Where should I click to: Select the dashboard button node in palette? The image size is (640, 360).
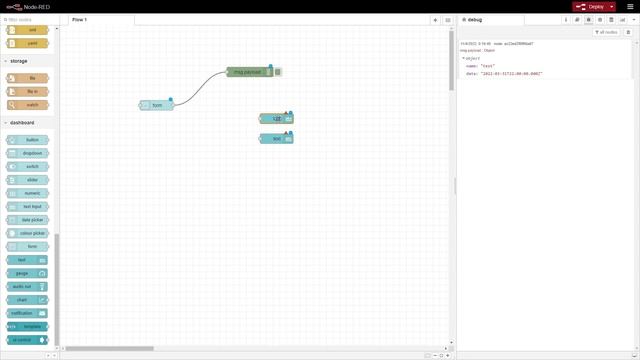coord(28,140)
